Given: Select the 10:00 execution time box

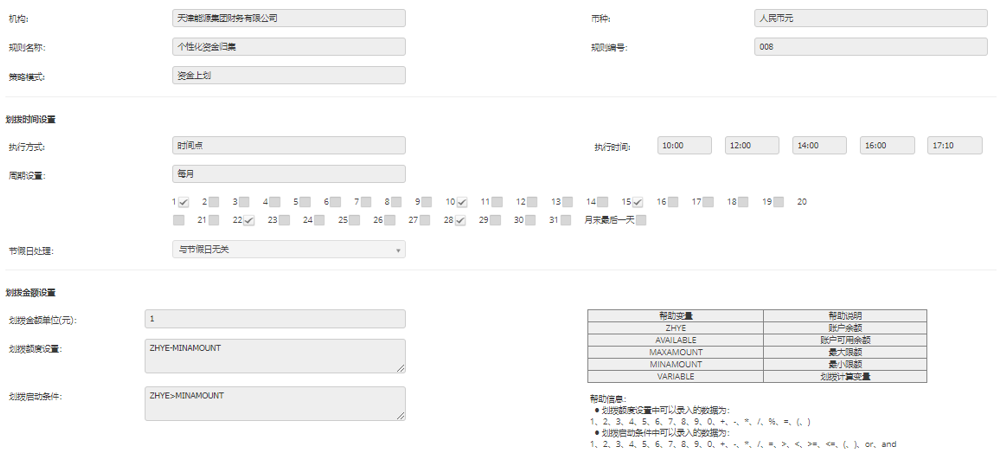Looking at the screenshot, I should point(684,146).
